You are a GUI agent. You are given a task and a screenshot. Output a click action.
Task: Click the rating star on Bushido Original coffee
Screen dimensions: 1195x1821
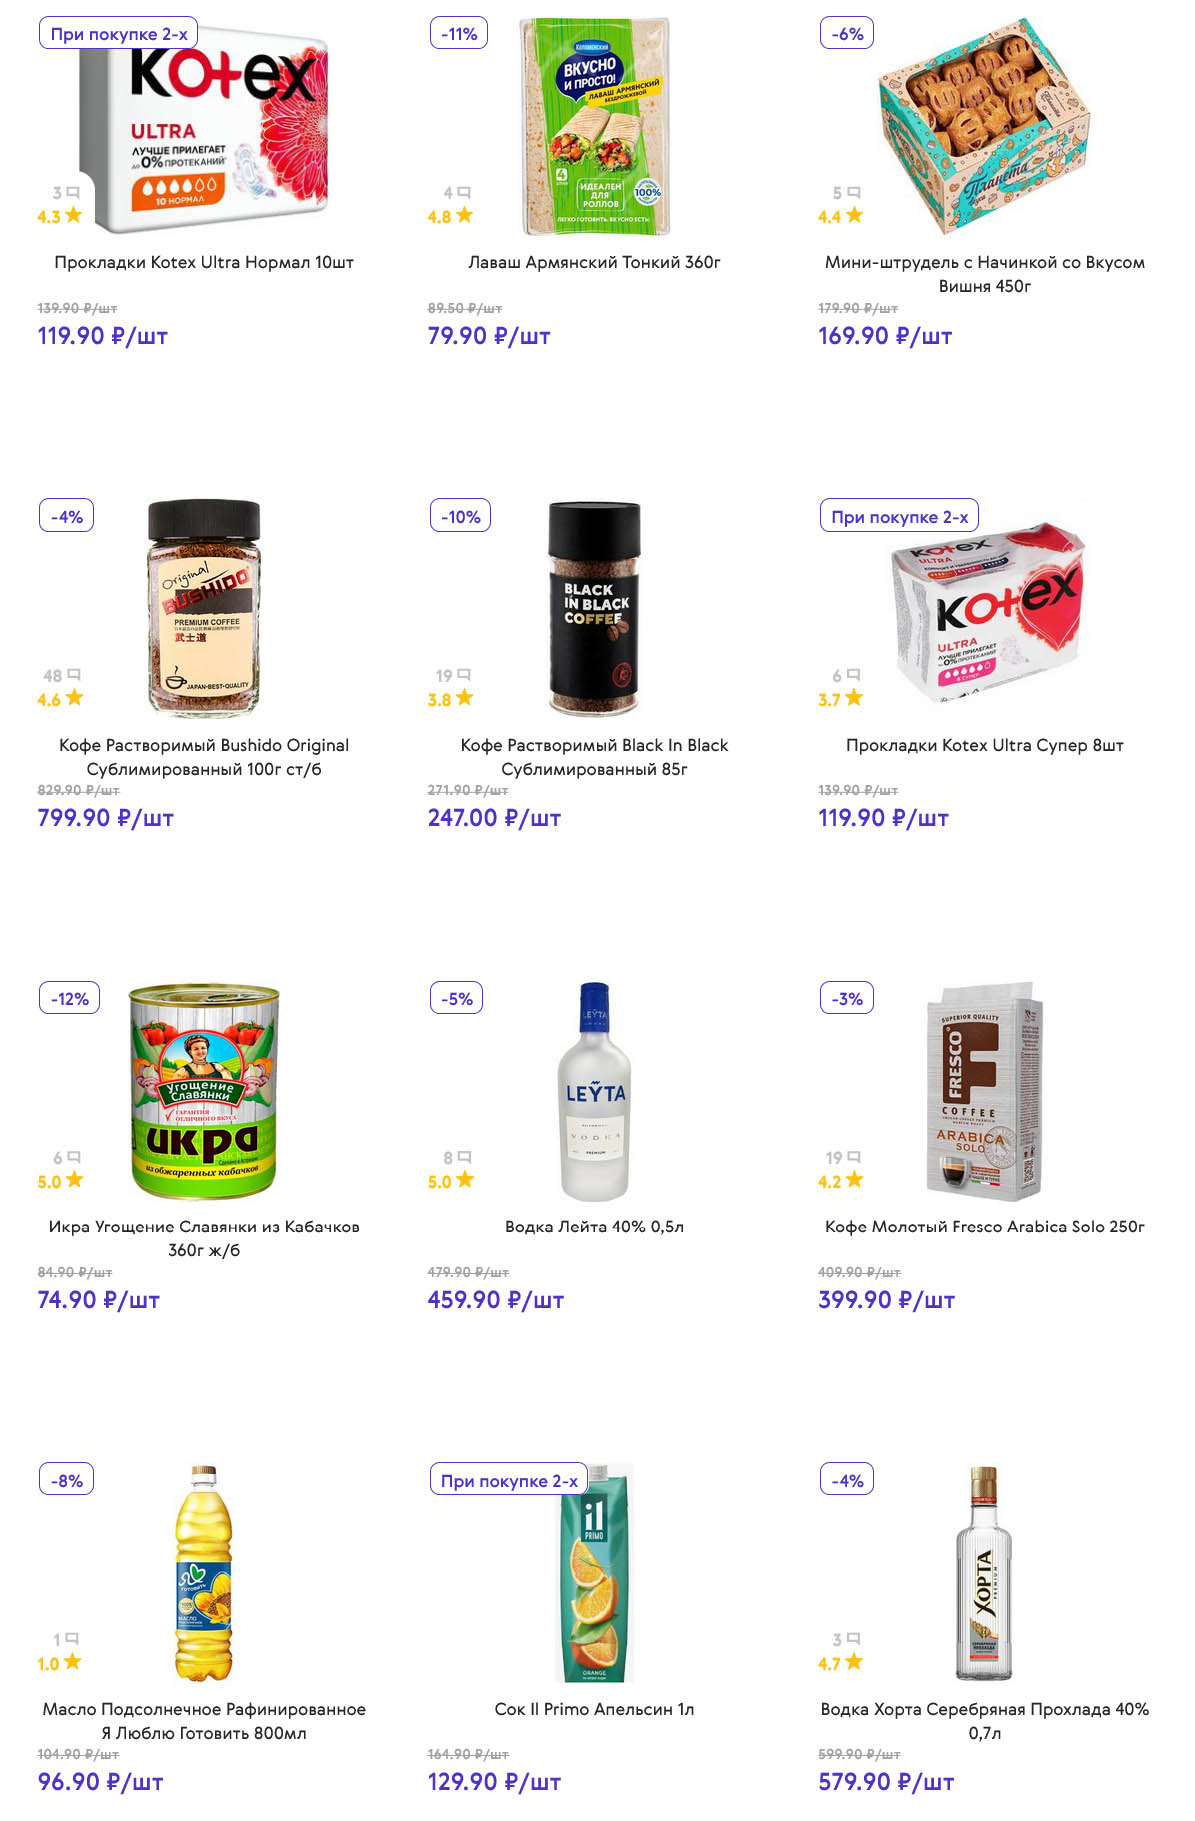click(74, 698)
